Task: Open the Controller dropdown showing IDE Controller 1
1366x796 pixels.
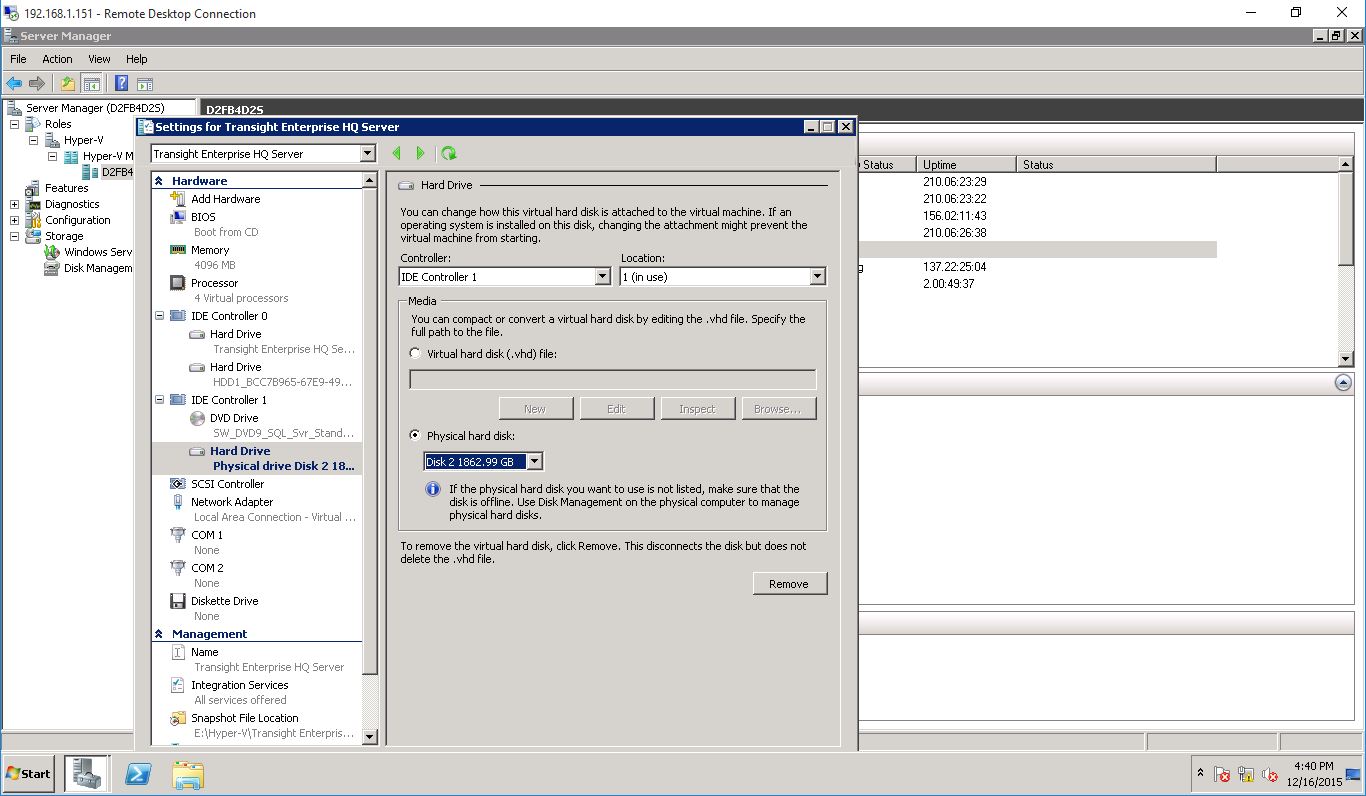Action: pos(602,277)
